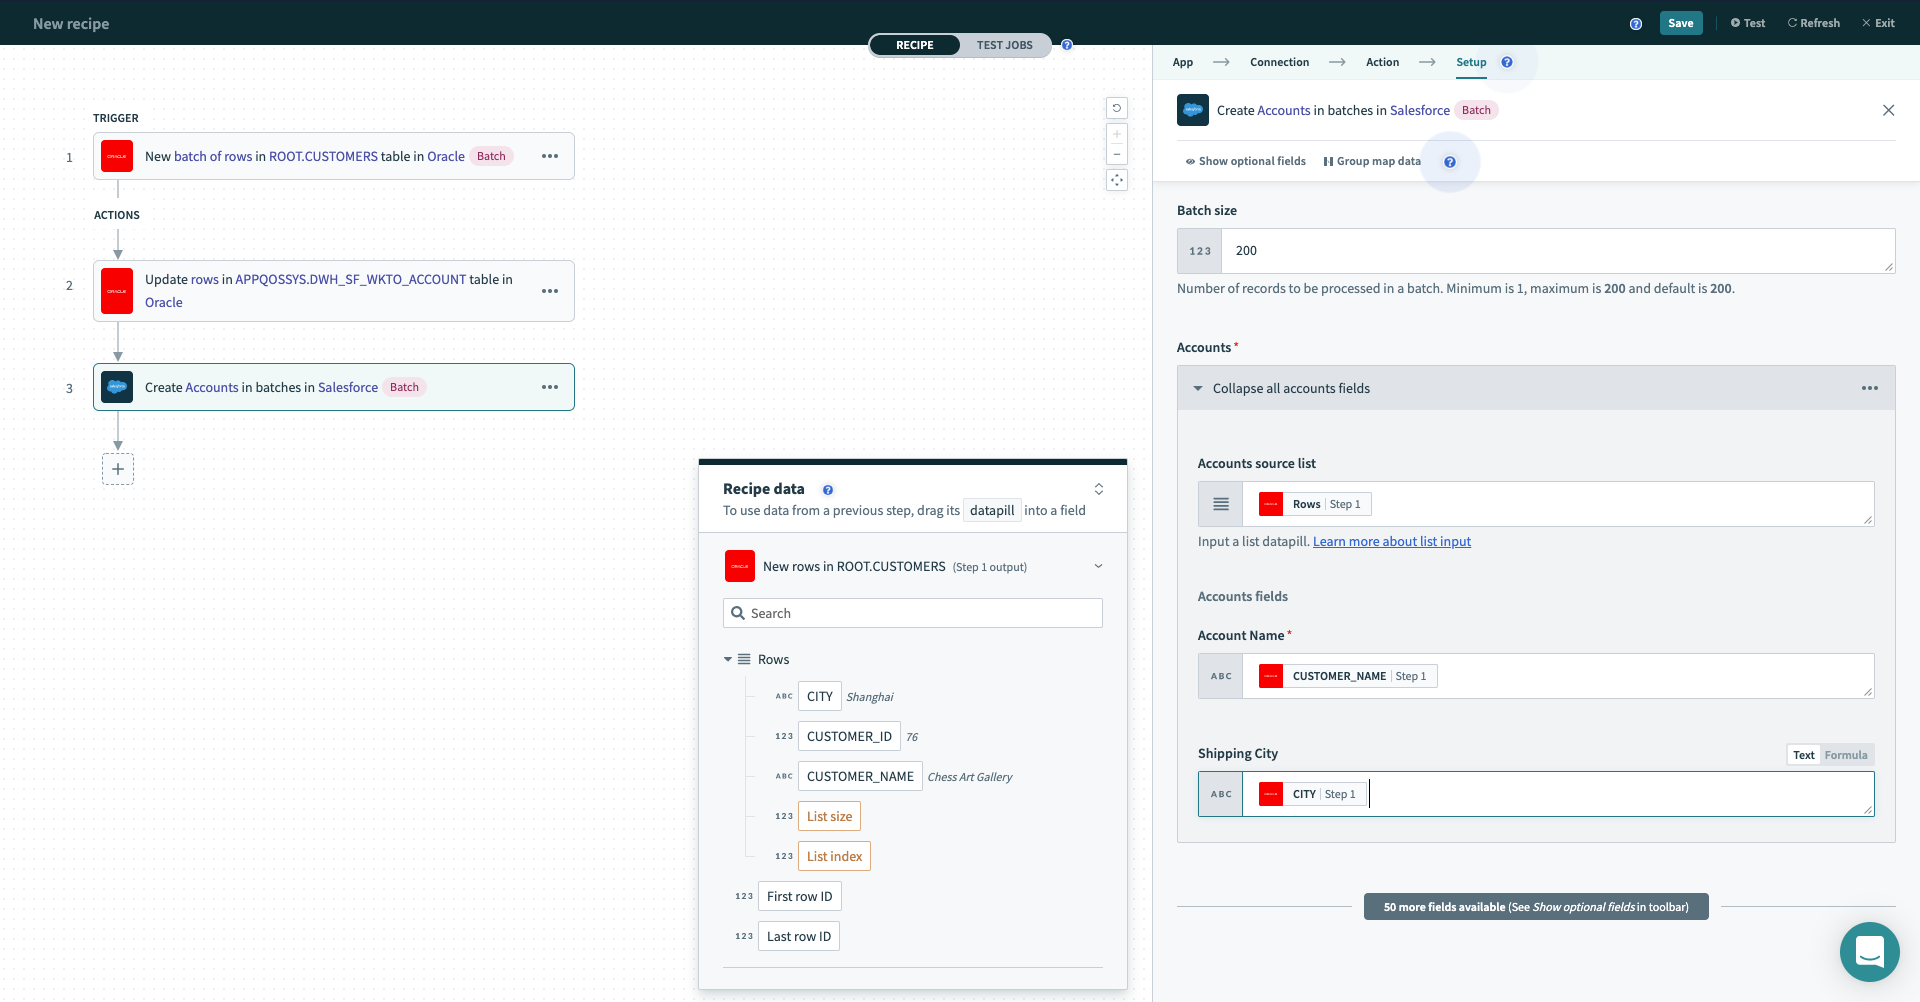
Task: Collapse the Rows datapill tree
Action: pos(728,660)
